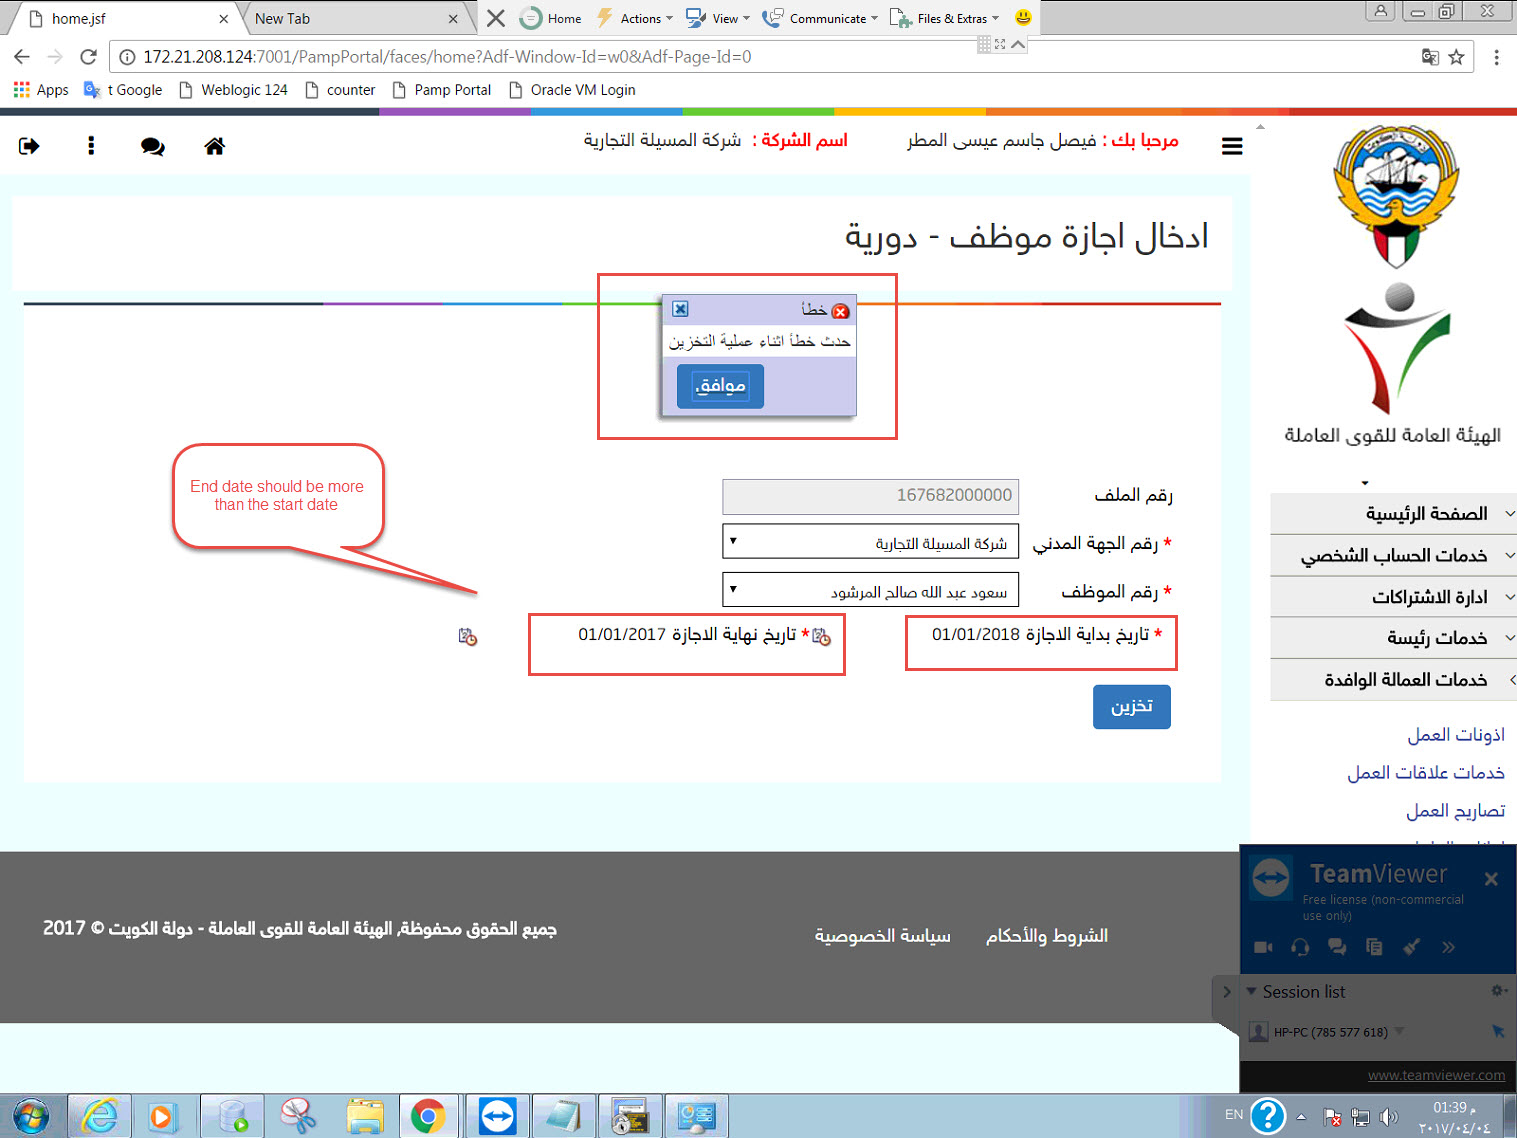This screenshot has width=1517, height=1138.
Task: Bookmark this page with the star icon
Action: point(1456,57)
